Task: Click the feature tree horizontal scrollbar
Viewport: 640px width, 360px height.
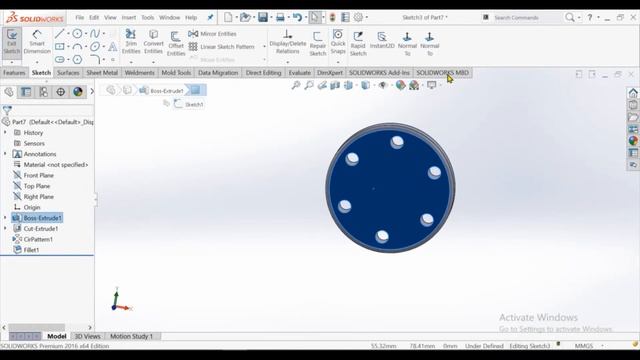Action: coord(36,327)
